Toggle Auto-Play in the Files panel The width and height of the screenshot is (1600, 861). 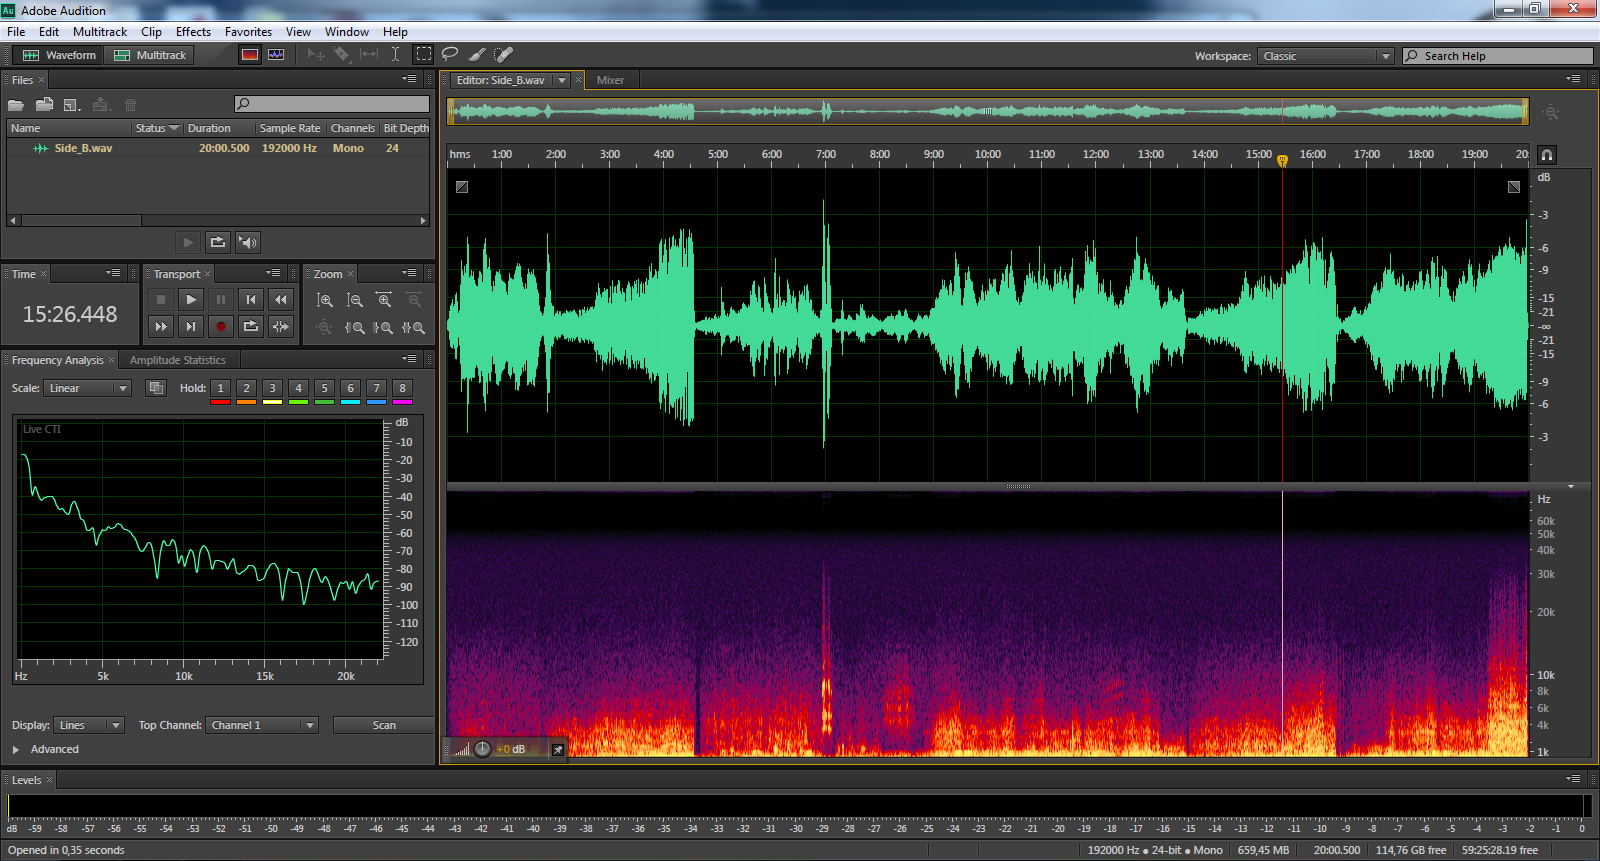(x=248, y=242)
